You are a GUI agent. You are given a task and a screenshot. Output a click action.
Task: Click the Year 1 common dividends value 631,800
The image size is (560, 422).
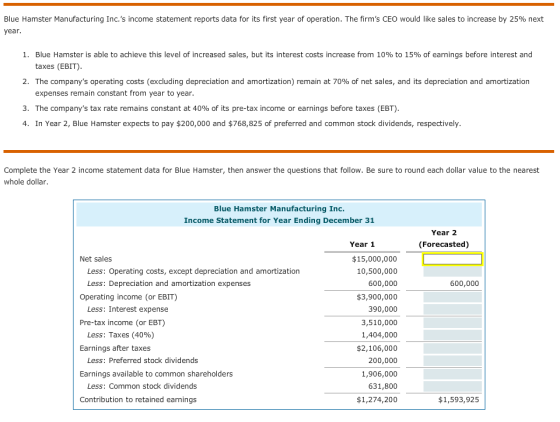(383, 386)
